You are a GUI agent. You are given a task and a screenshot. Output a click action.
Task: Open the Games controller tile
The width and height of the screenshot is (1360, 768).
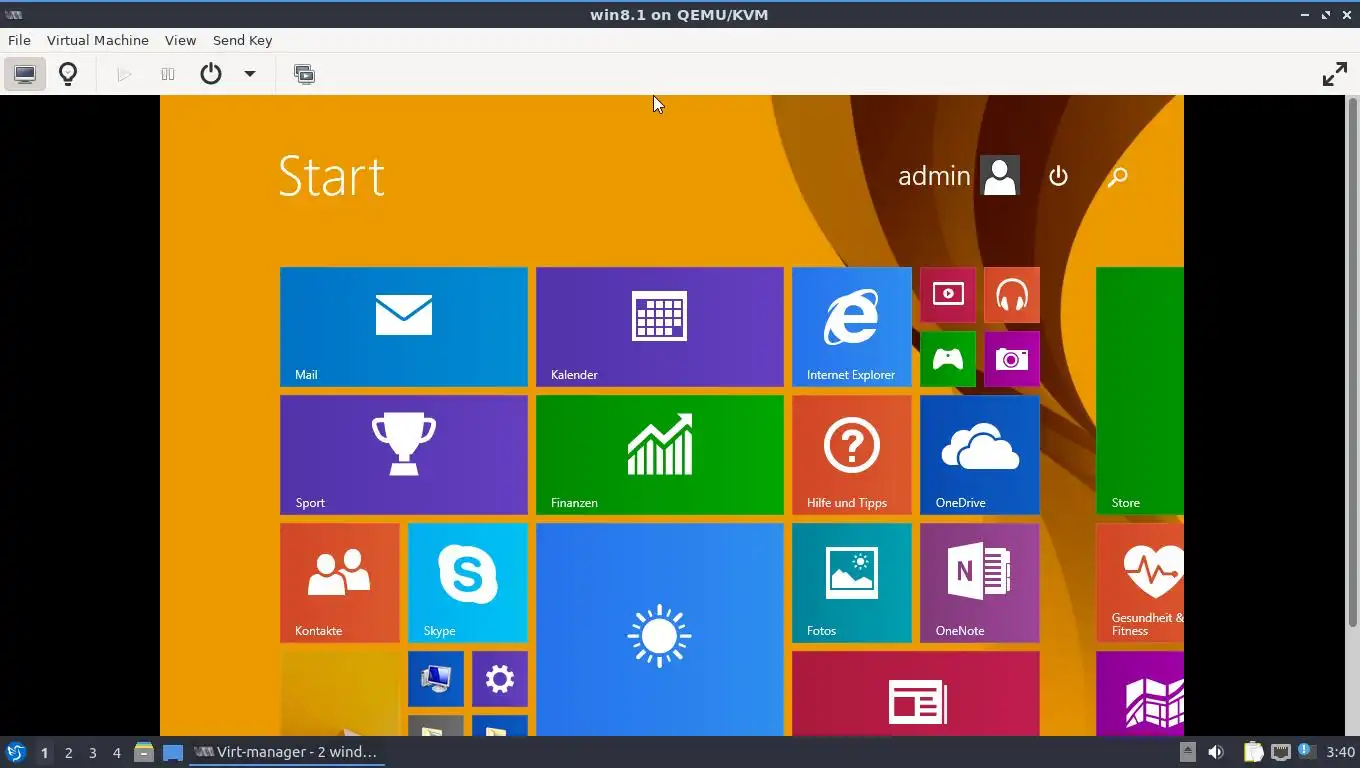pyautogui.click(x=948, y=359)
